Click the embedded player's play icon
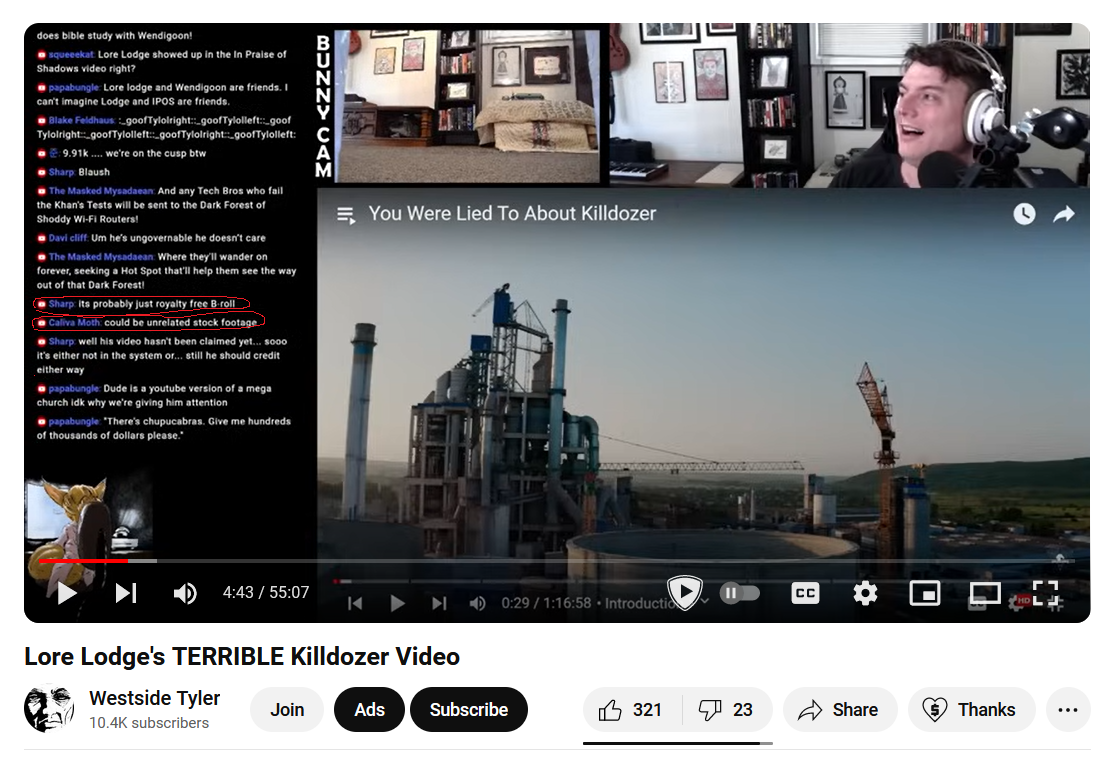1117x763 pixels. tap(398, 603)
